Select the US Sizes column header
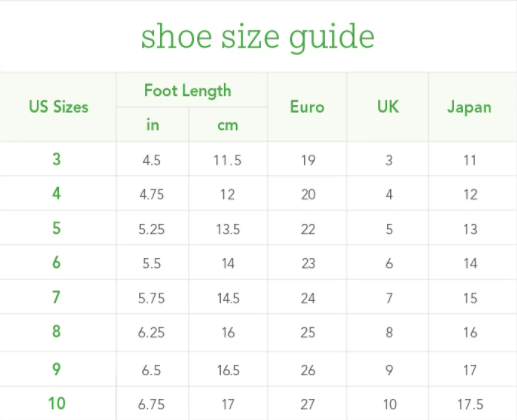Screen dimensions: 517x420 click(x=58, y=107)
